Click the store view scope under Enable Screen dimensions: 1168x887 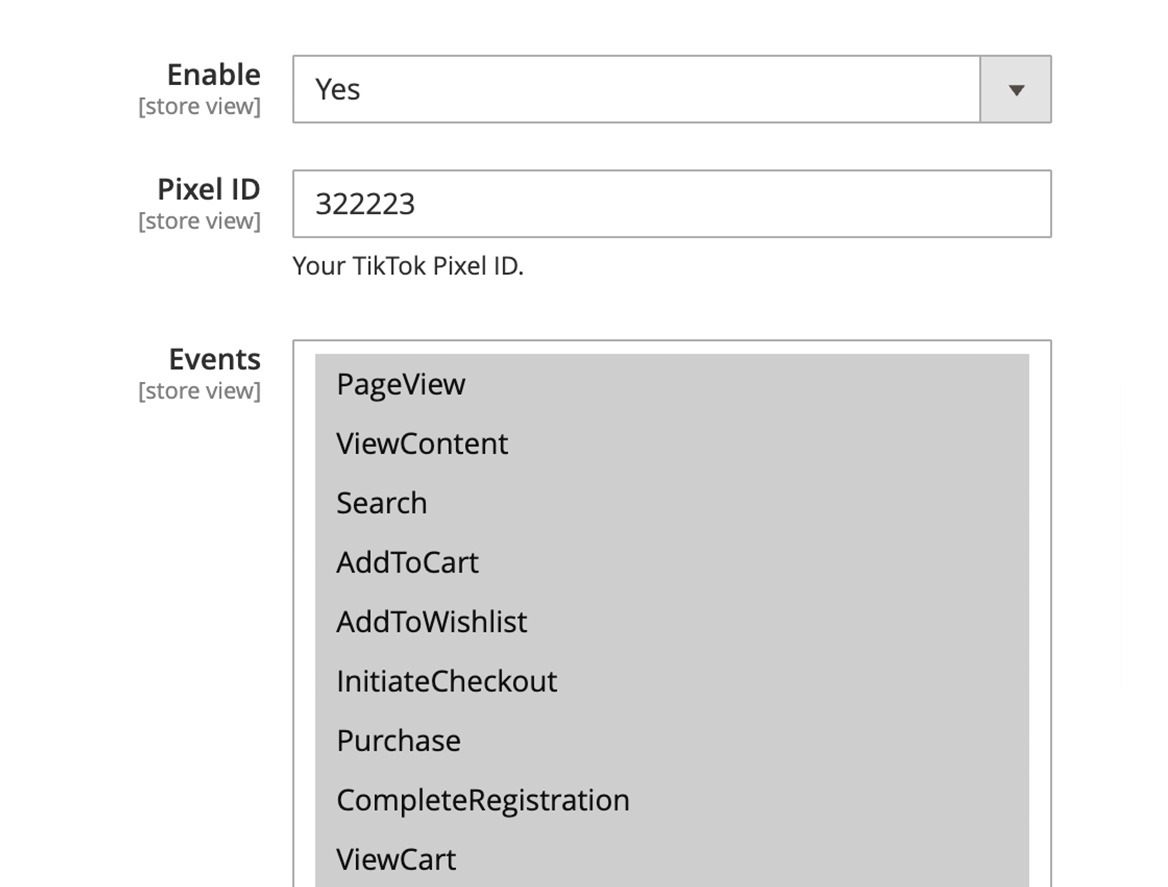(199, 107)
